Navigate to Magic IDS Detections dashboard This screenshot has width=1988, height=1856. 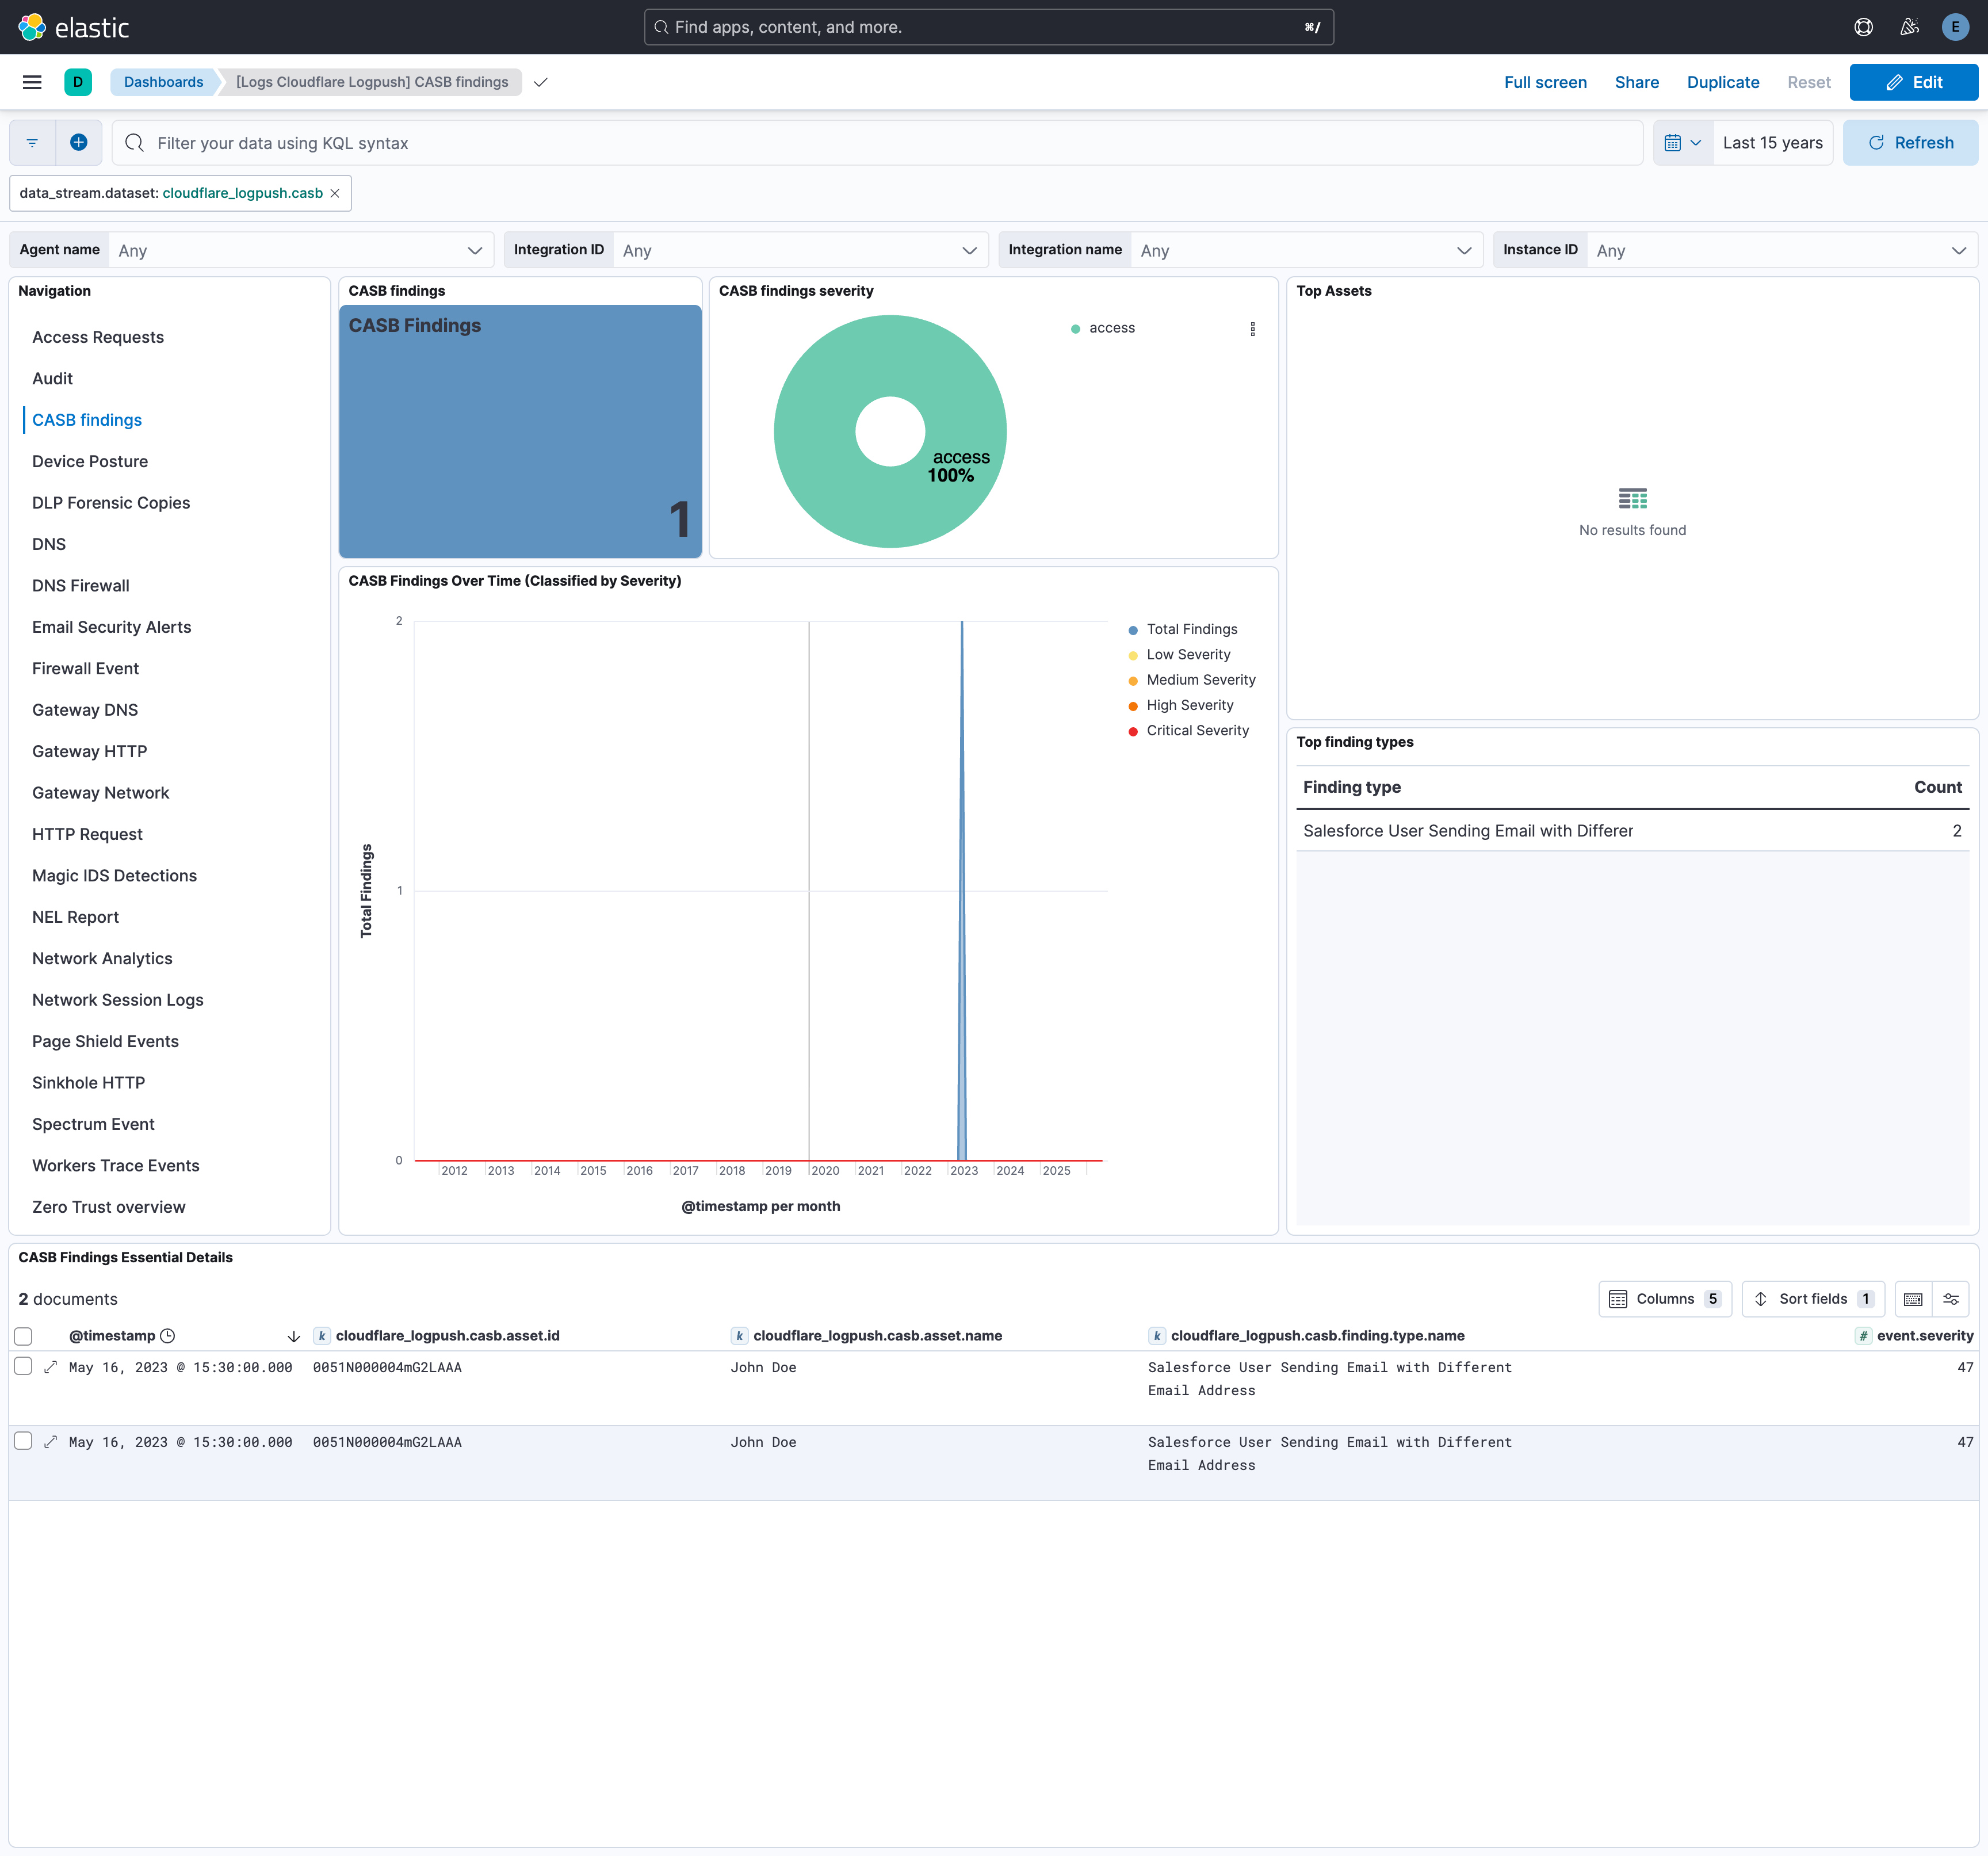tap(115, 876)
